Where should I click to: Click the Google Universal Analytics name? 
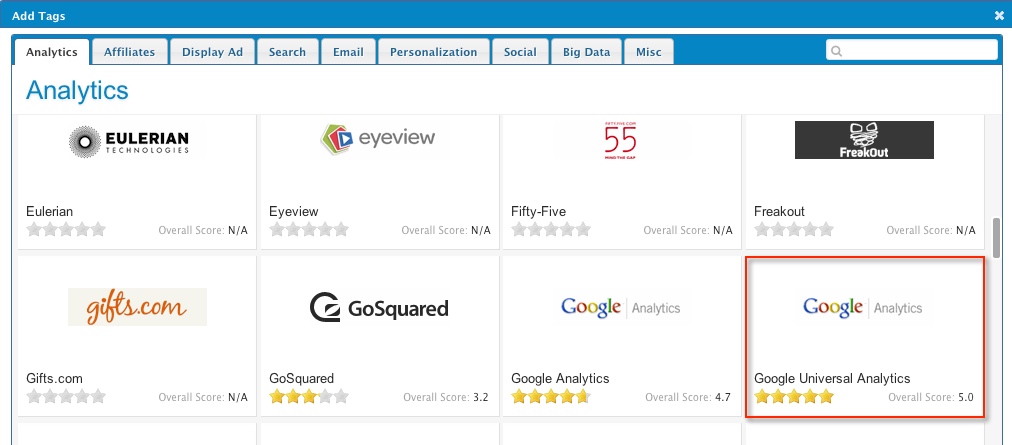[x=833, y=378]
